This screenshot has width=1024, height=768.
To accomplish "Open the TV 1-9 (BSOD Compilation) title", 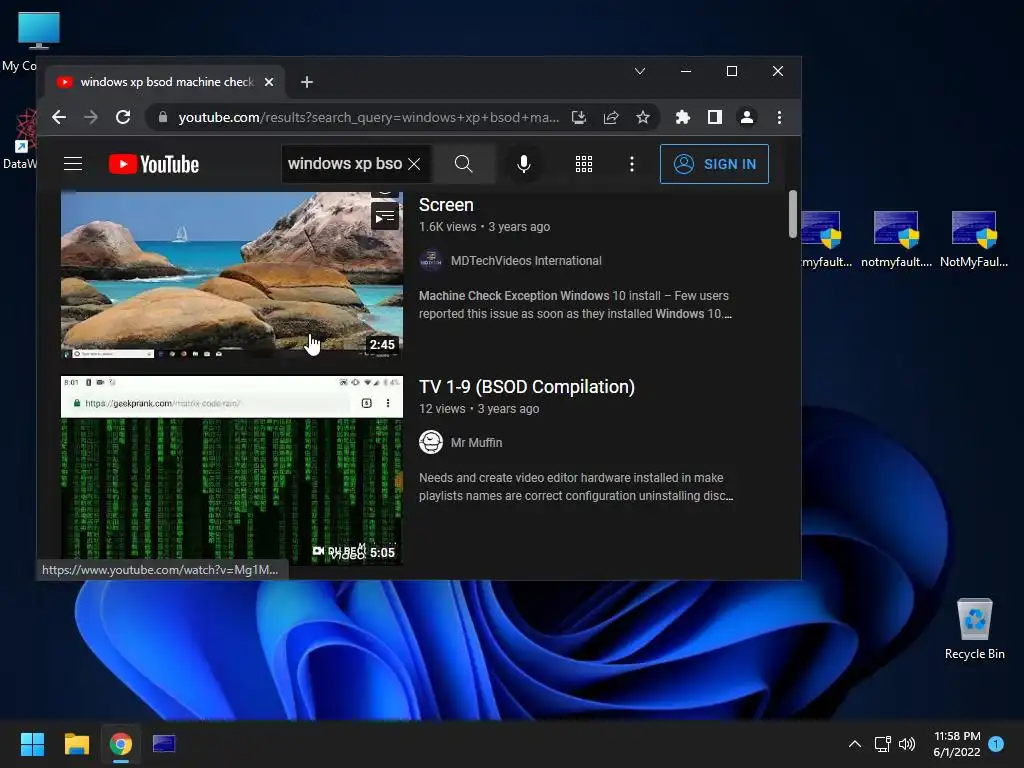I will point(526,387).
